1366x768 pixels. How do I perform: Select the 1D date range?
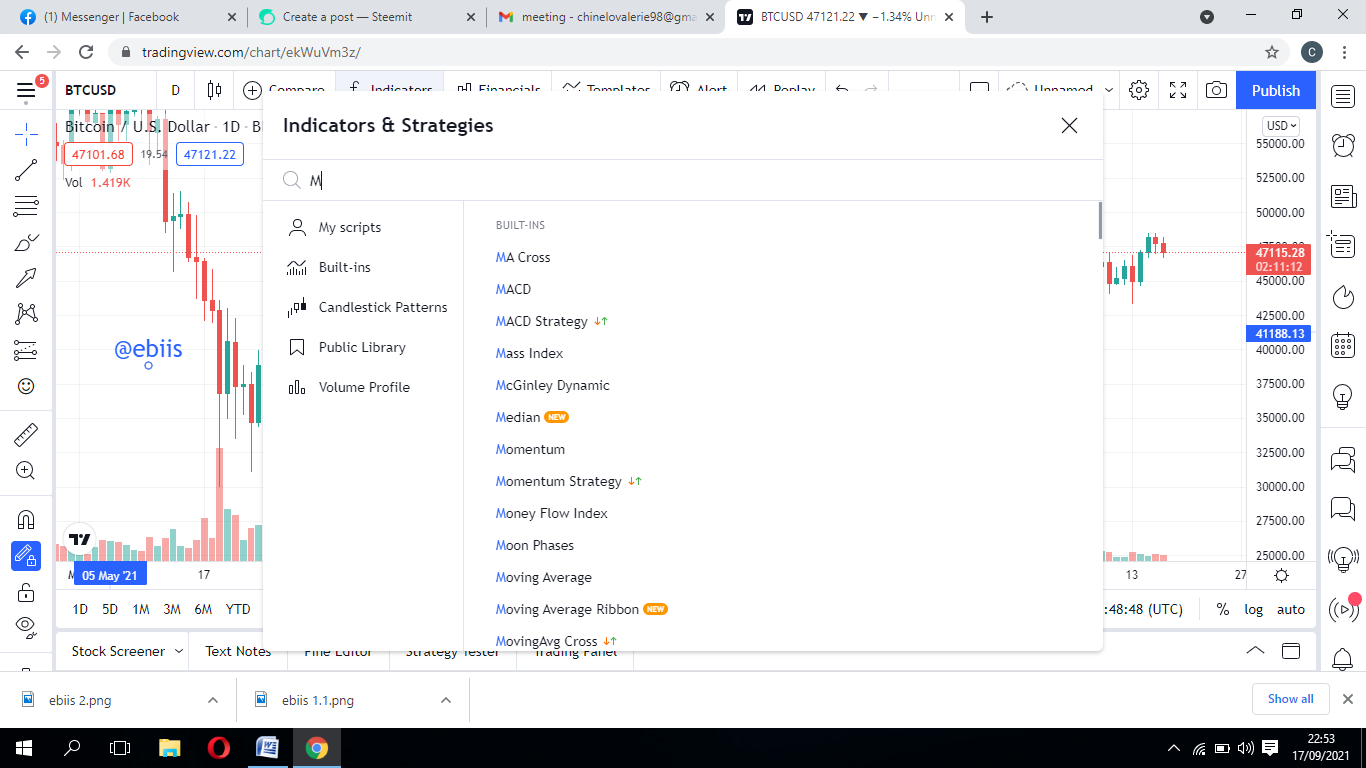[x=80, y=609]
